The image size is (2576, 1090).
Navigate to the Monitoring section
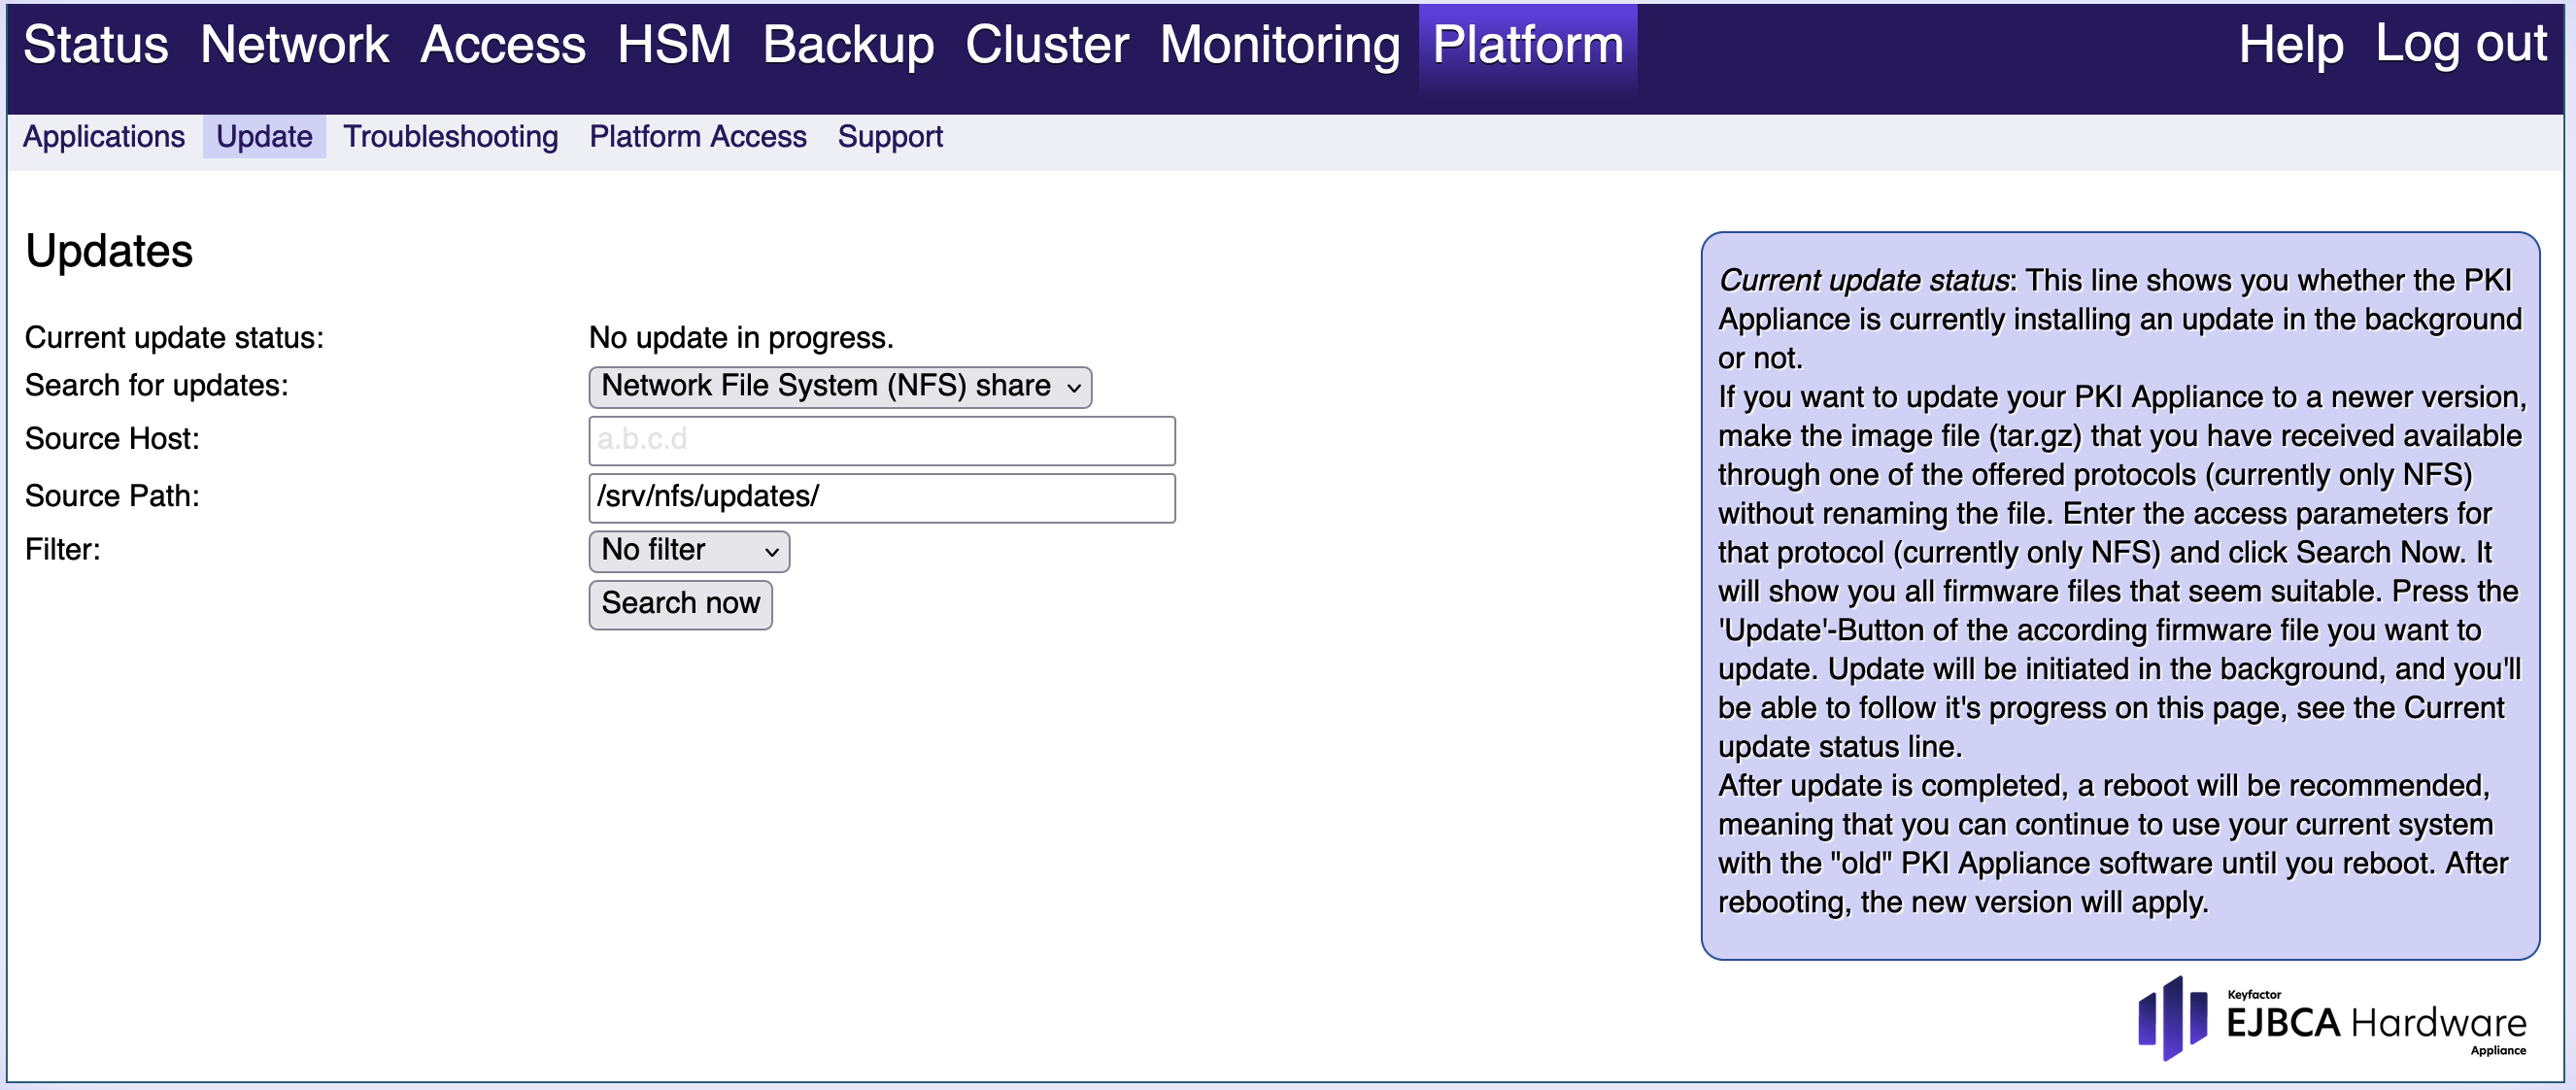[x=1279, y=45]
